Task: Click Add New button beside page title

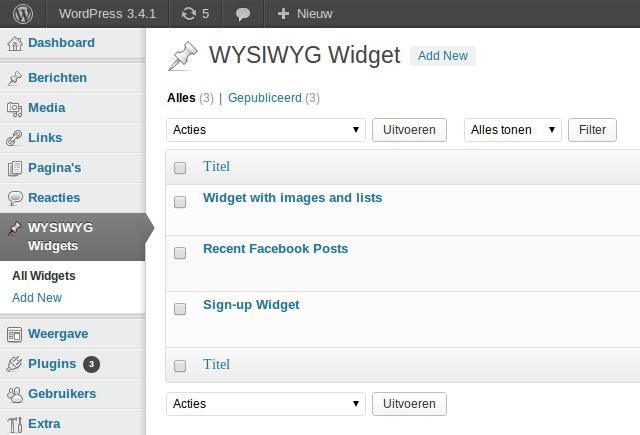Action: [442, 56]
